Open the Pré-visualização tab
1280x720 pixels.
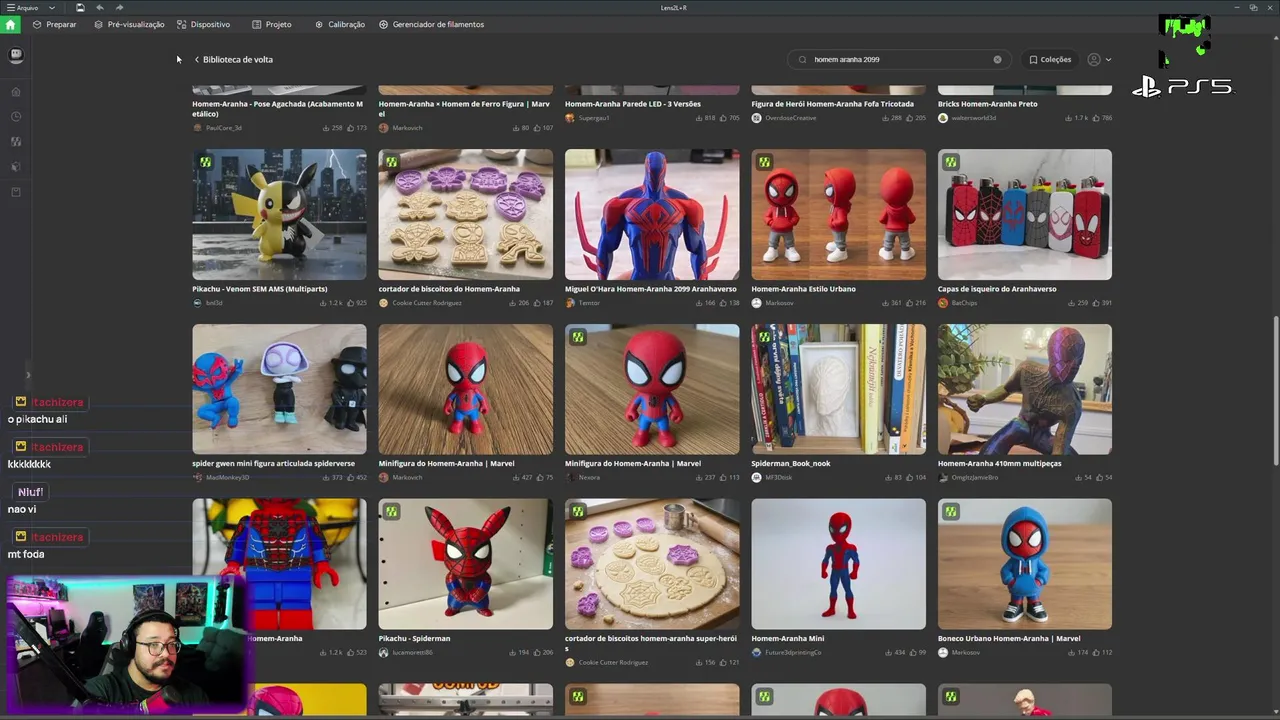click(x=129, y=24)
